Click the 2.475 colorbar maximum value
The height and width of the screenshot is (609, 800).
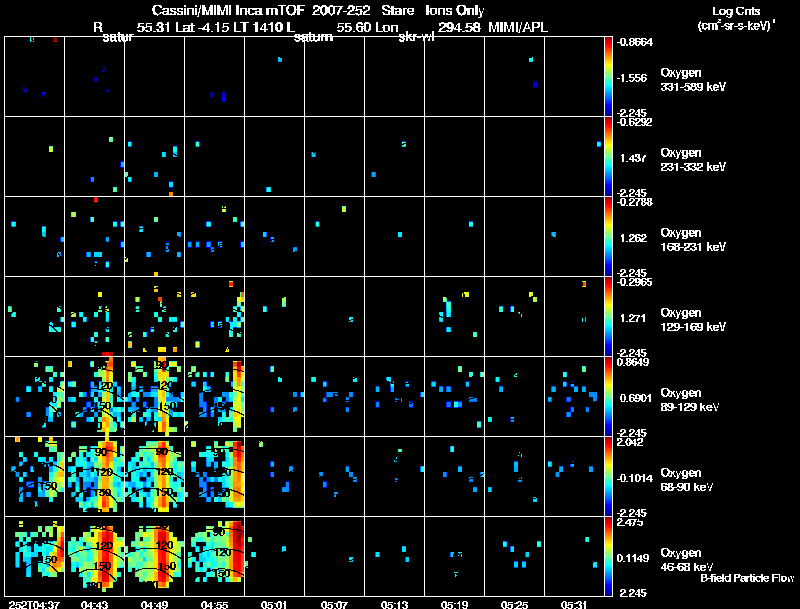point(630,522)
